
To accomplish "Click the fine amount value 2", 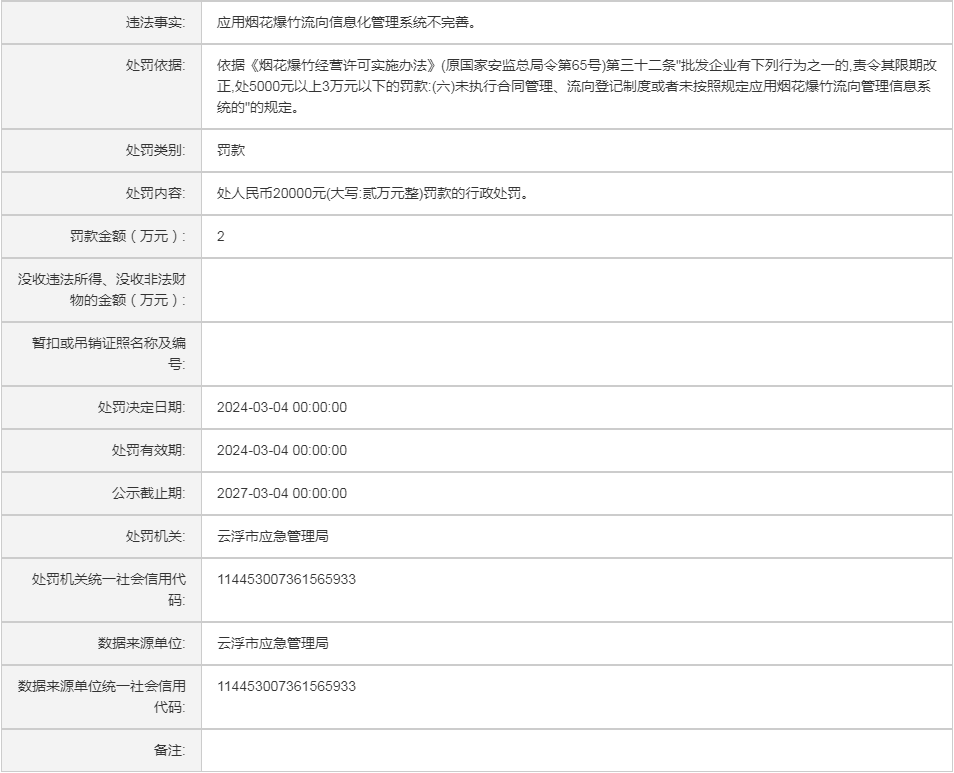I will tap(221, 236).
